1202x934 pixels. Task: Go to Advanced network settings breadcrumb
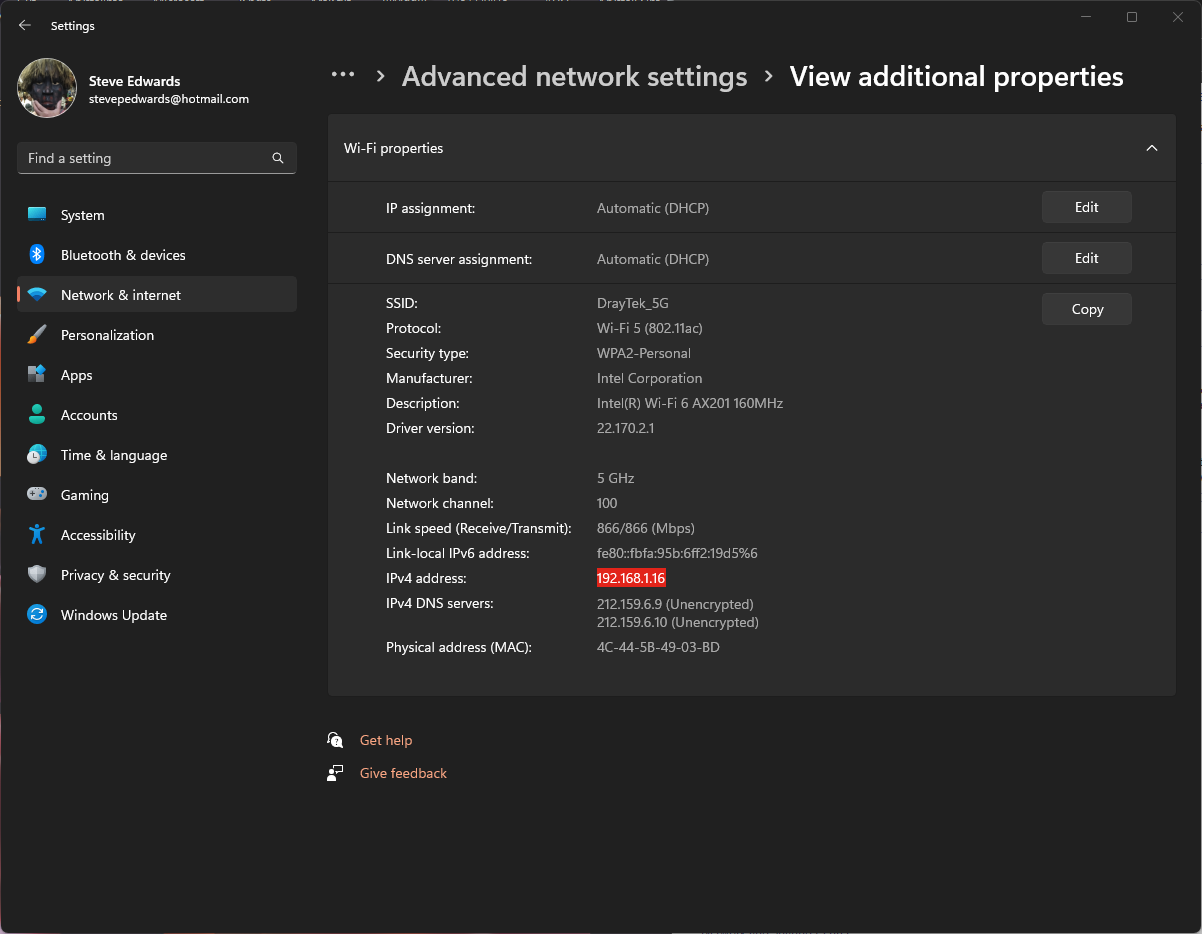point(574,77)
